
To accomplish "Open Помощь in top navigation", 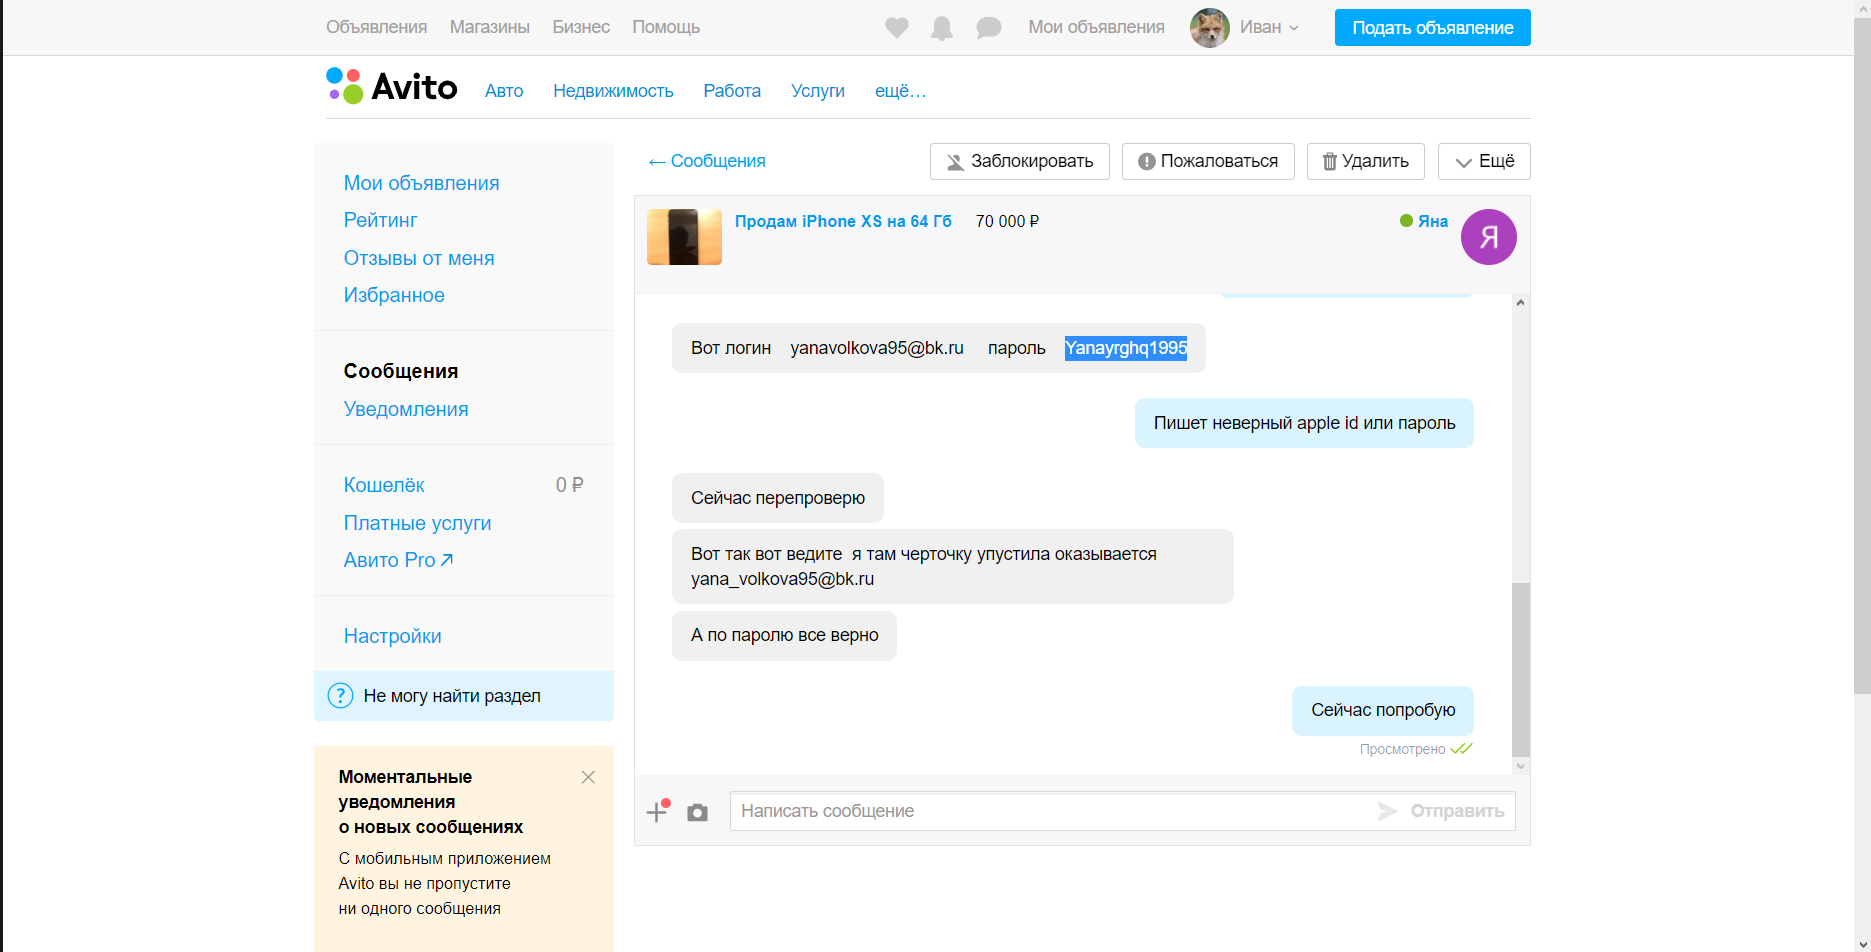I will point(666,27).
